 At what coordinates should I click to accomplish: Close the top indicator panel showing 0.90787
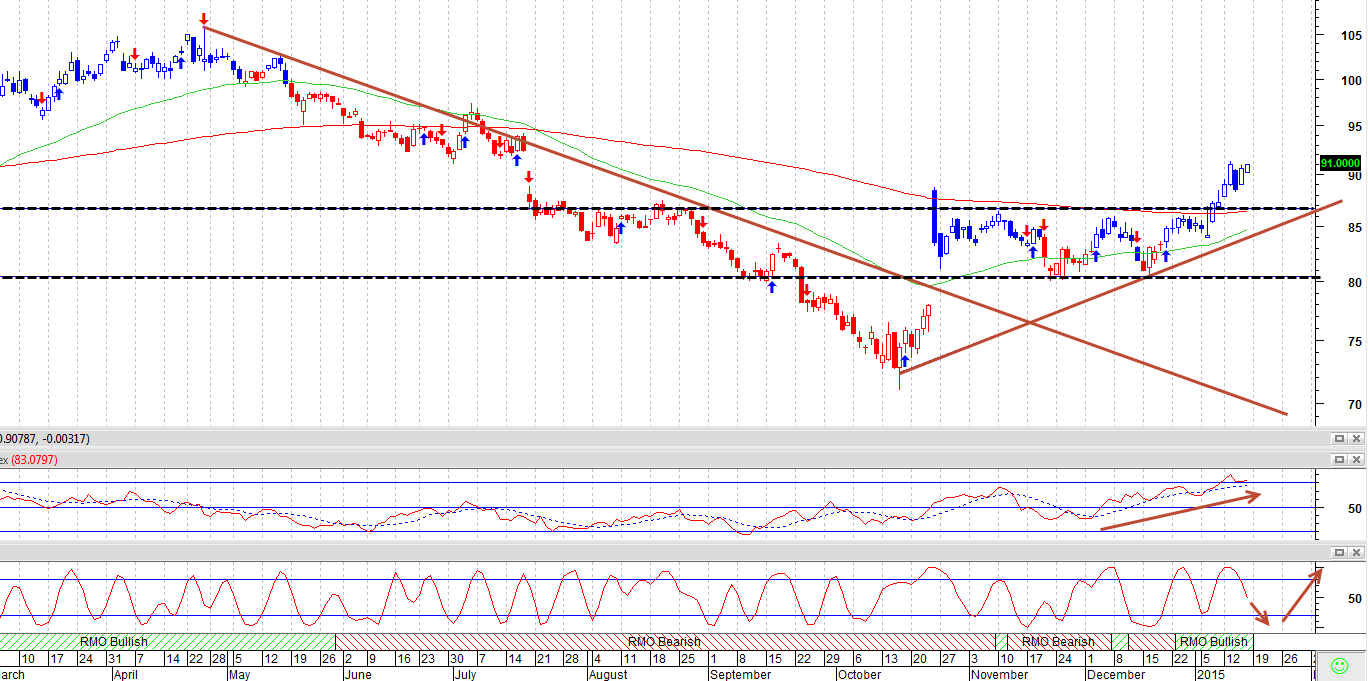pyautogui.click(x=1356, y=438)
